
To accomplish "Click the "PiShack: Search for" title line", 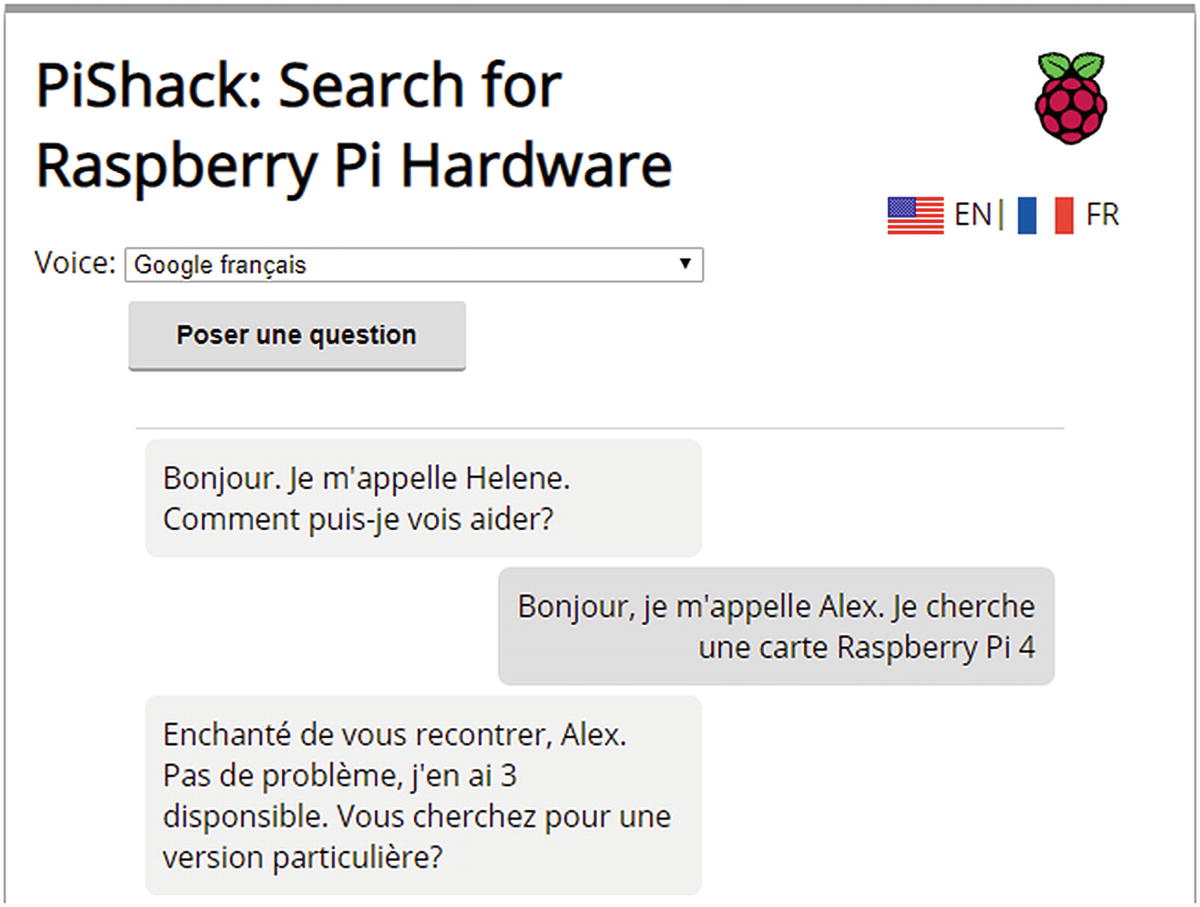I will point(298,86).
